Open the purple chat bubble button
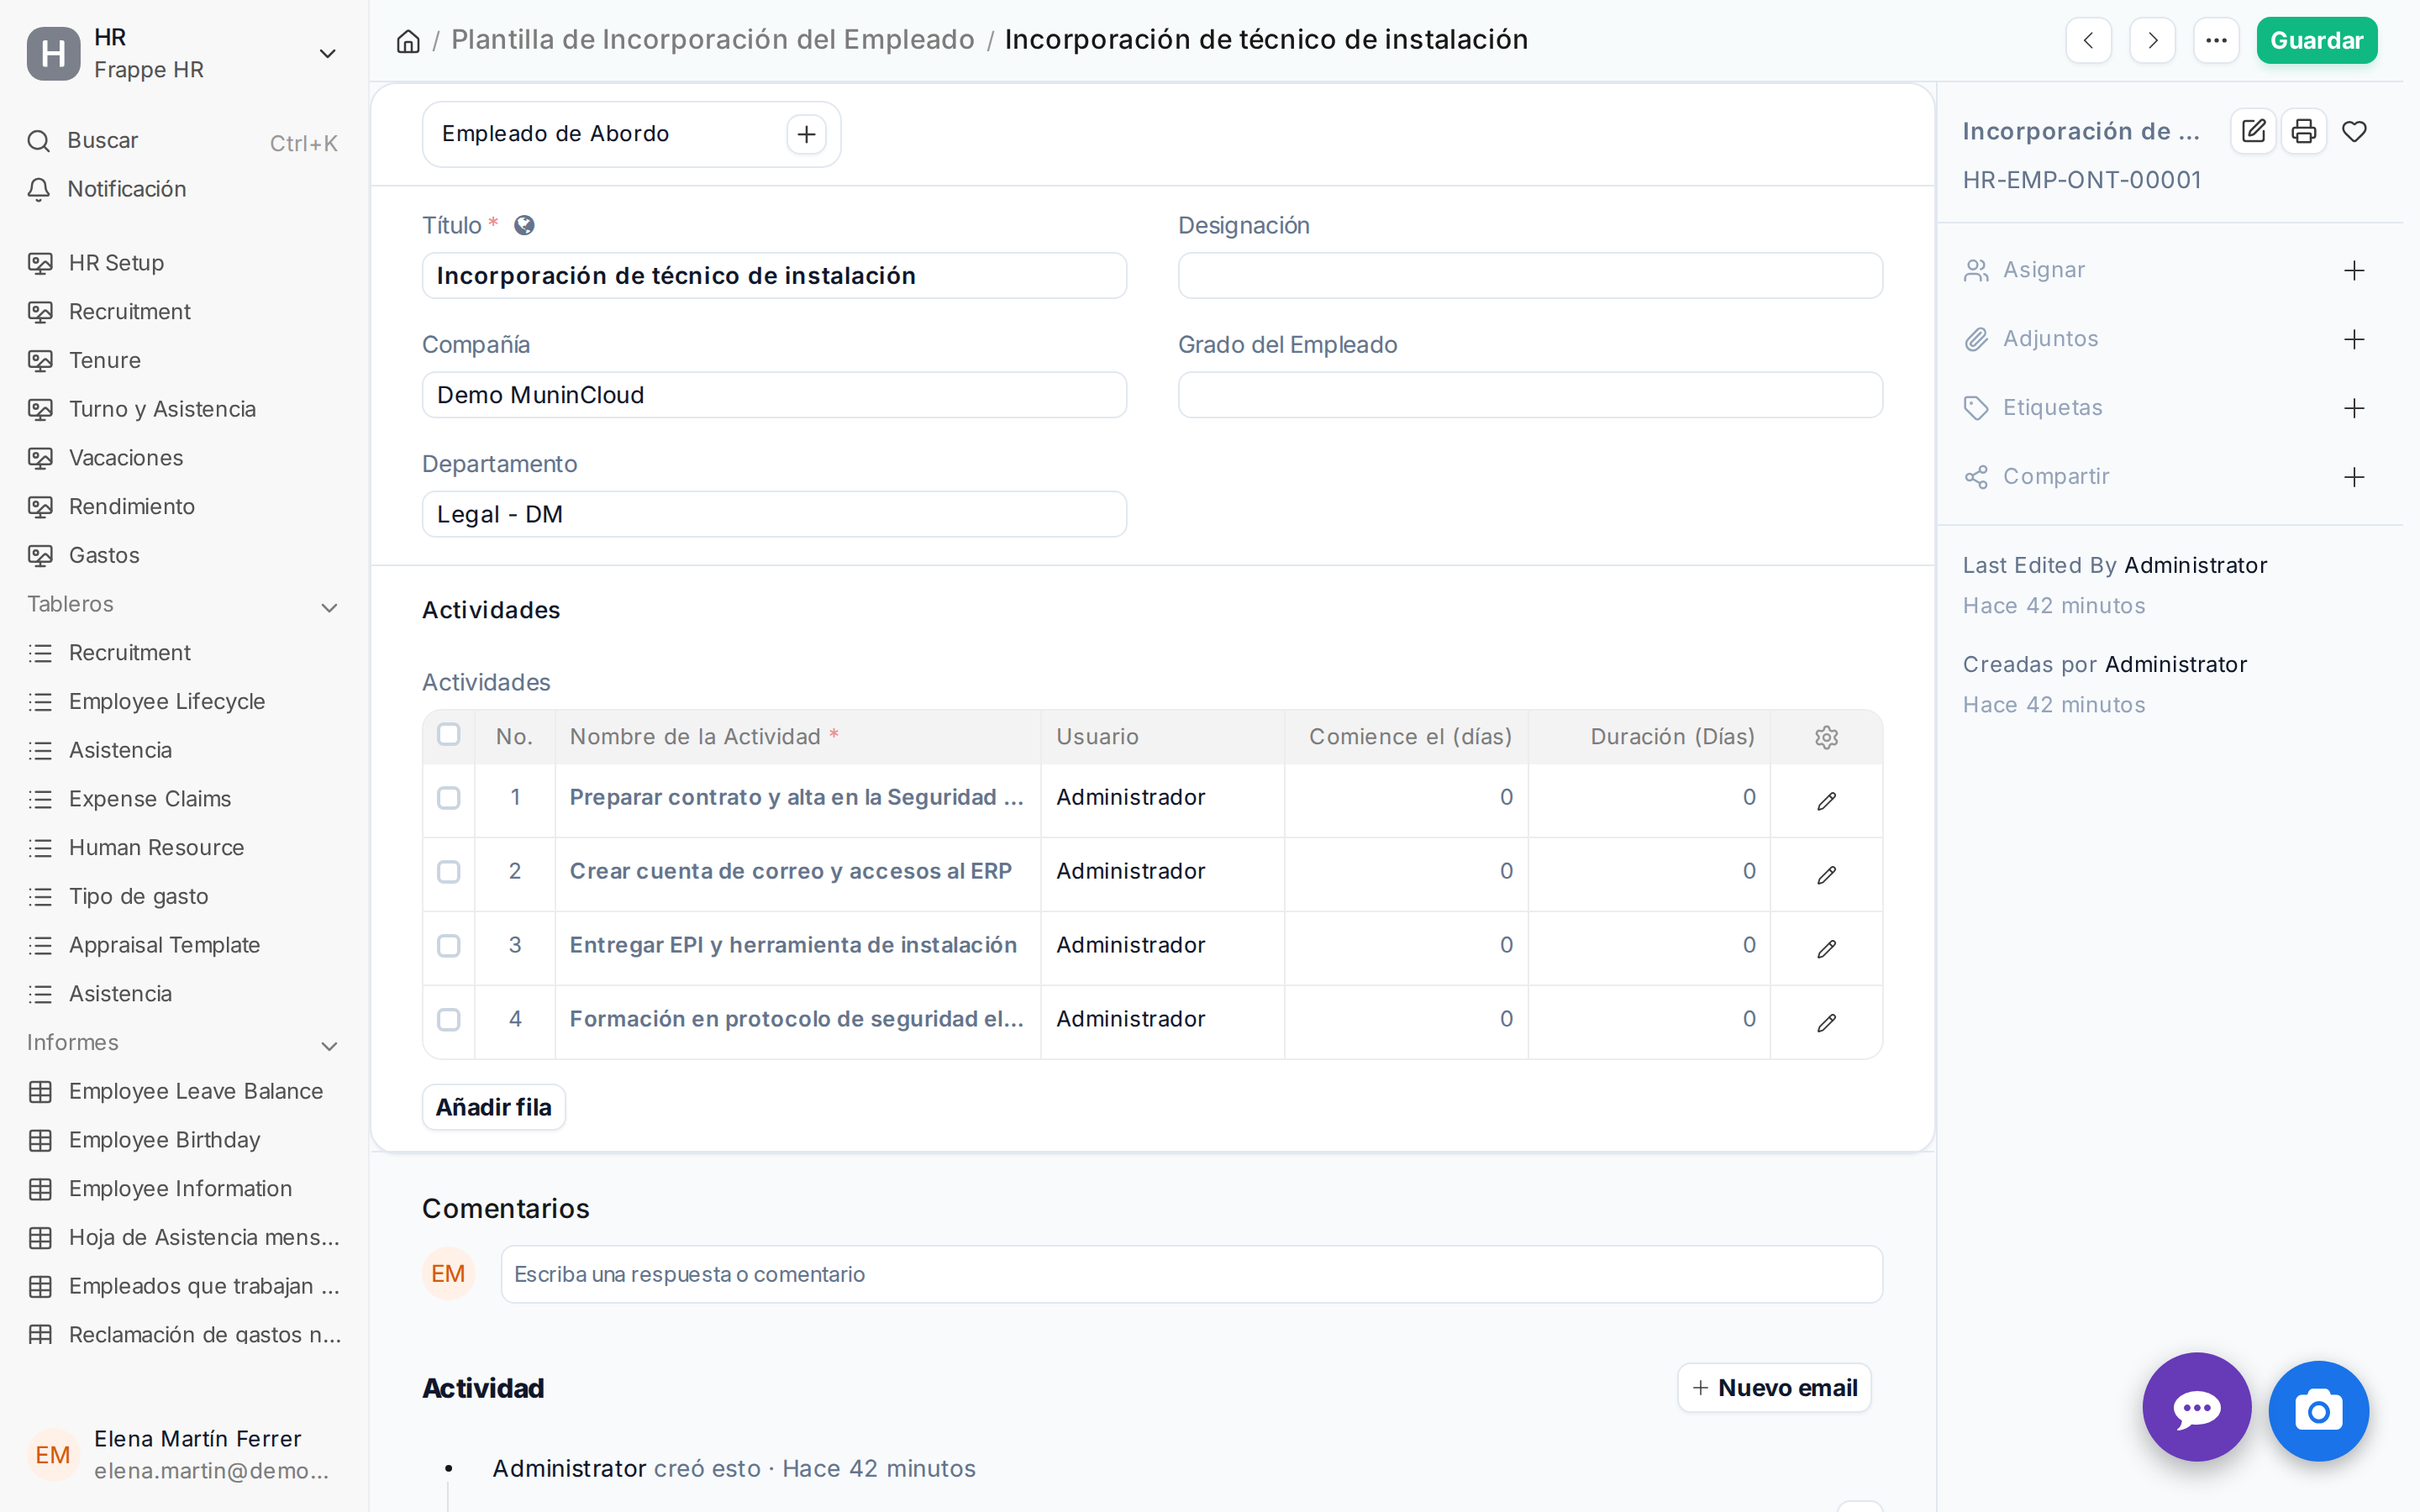Viewport: 2420px width, 1512px height. (x=2196, y=1408)
